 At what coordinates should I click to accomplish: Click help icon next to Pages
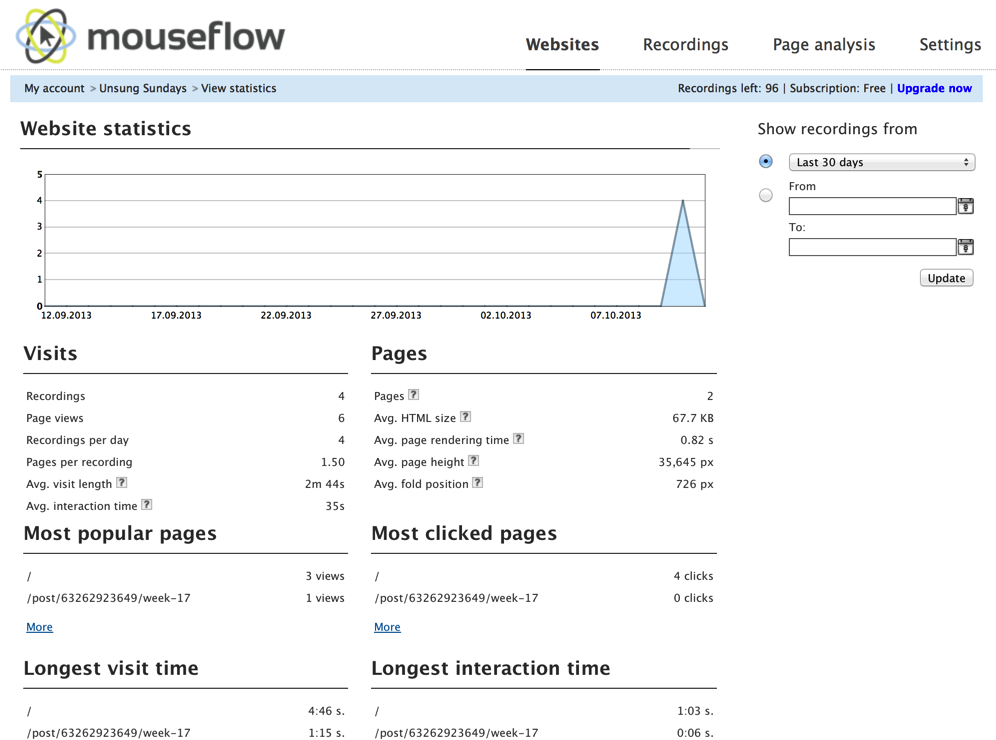click(x=413, y=395)
